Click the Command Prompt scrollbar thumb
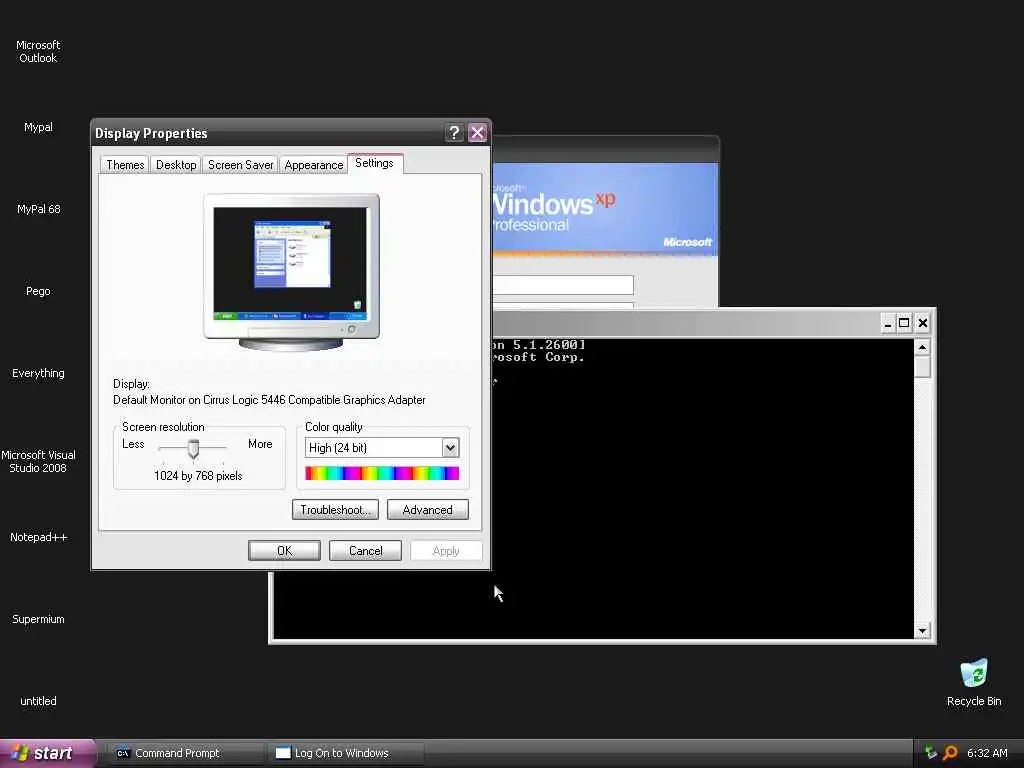This screenshot has height=768, width=1024. tap(922, 367)
